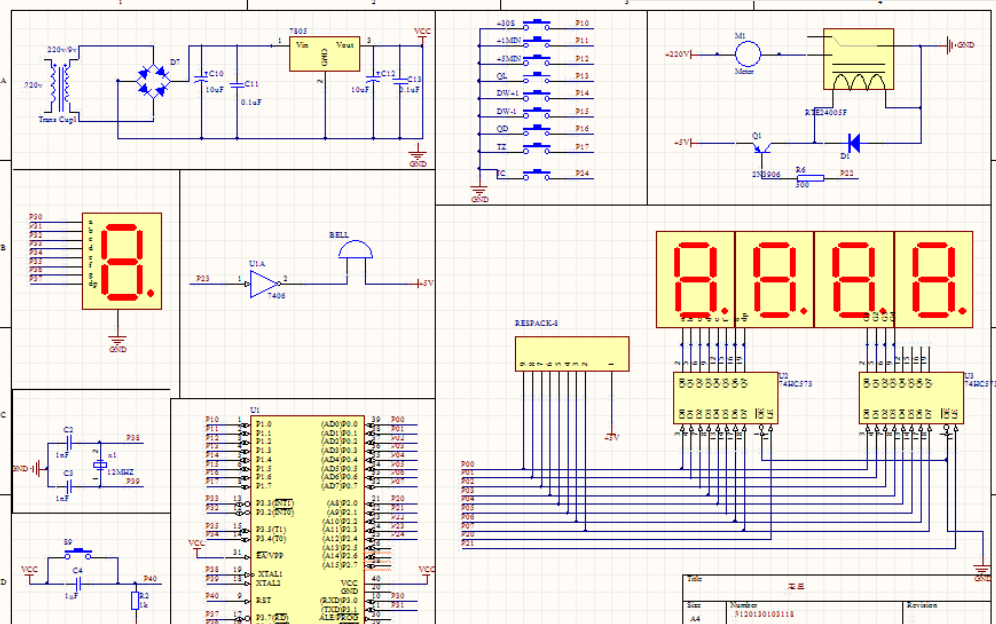Viewport: 996px width, 624px height.
Task: Select the fourth digit of four-digit display
Action: 933,280
